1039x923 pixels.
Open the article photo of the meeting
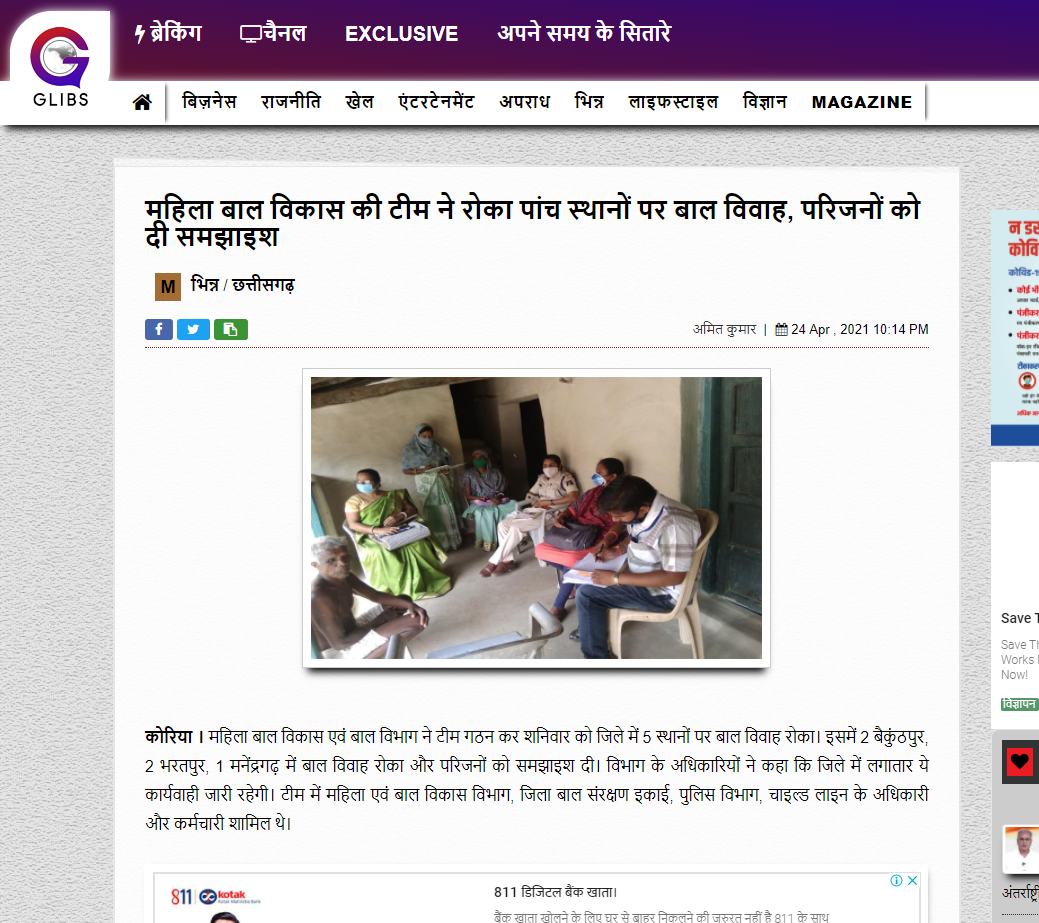point(536,517)
